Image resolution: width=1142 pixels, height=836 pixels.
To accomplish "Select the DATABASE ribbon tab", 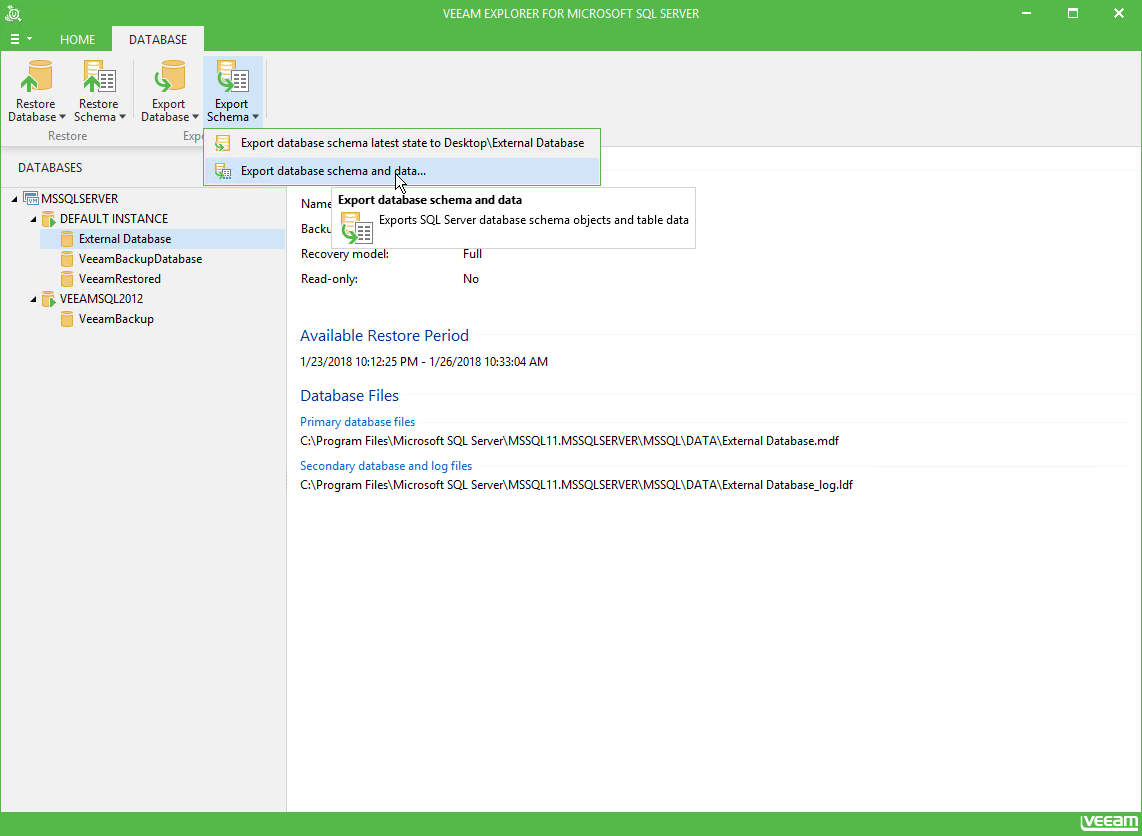I will 158,39.
